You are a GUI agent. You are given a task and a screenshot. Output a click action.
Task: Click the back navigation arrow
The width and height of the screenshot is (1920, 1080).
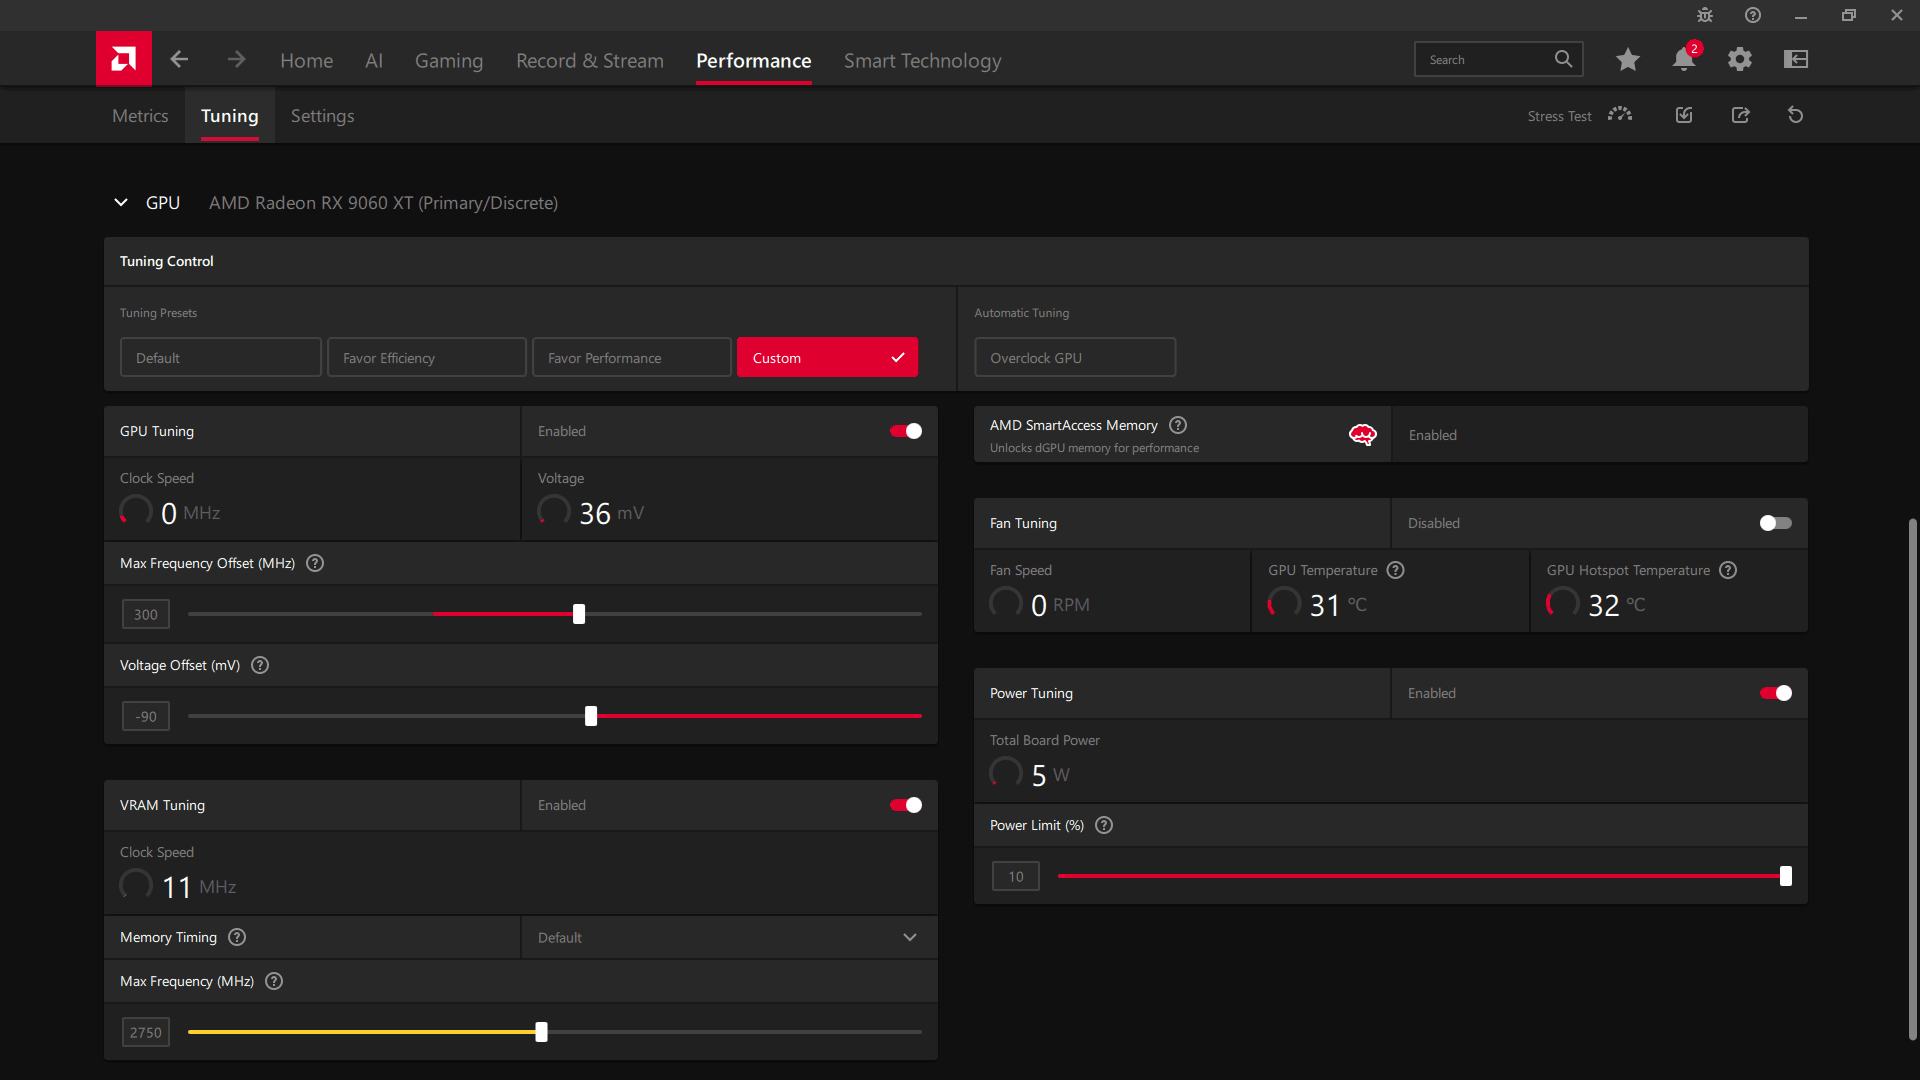pyautogui.click(x=179, y=59)
